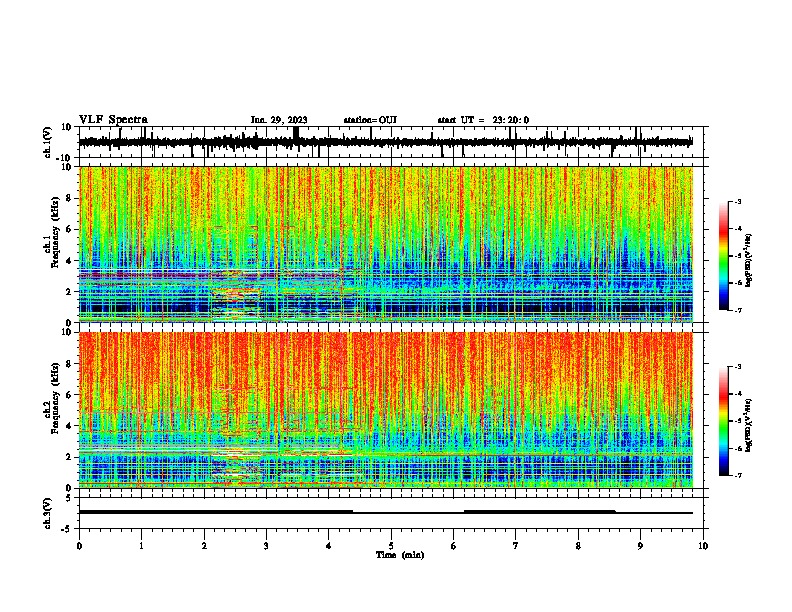This screenshot has width=792, height=612.
Task: Click the '10' label ending the time axis
Action: pyautogui.click(x=703, y=546)
